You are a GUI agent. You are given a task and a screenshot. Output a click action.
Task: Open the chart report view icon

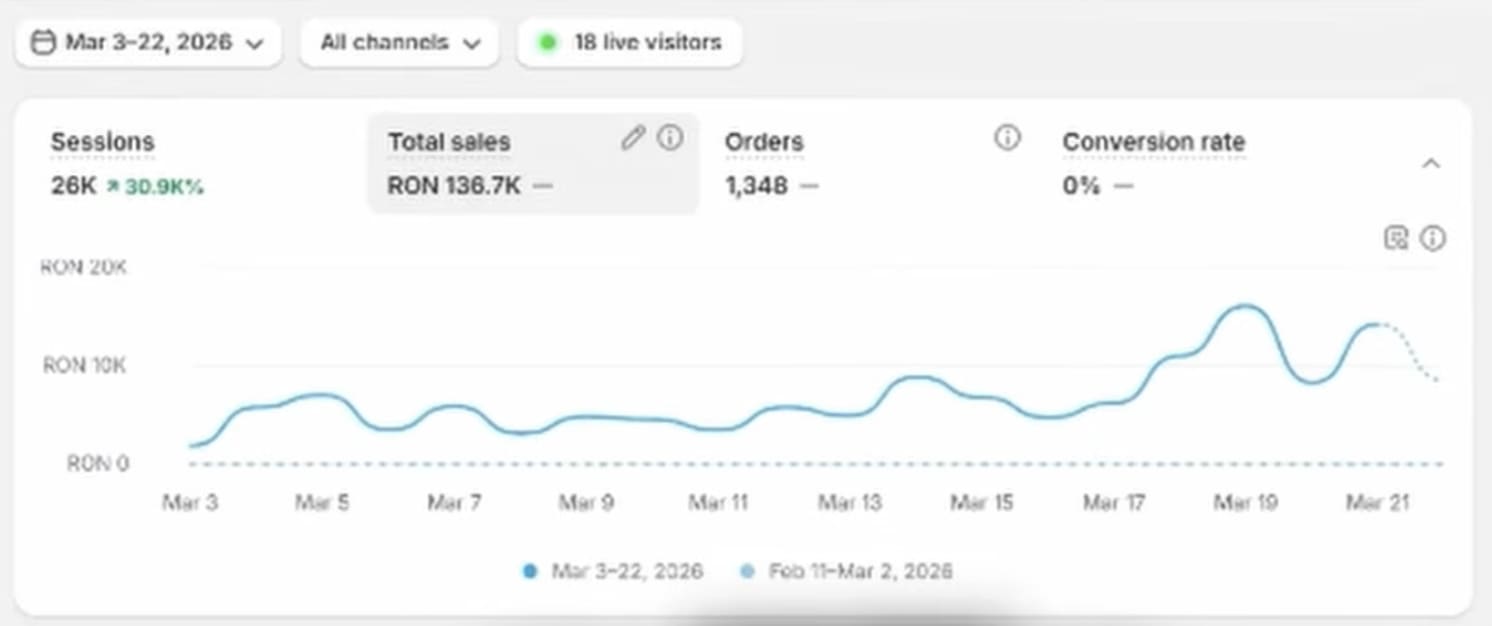click(1396, 238)
